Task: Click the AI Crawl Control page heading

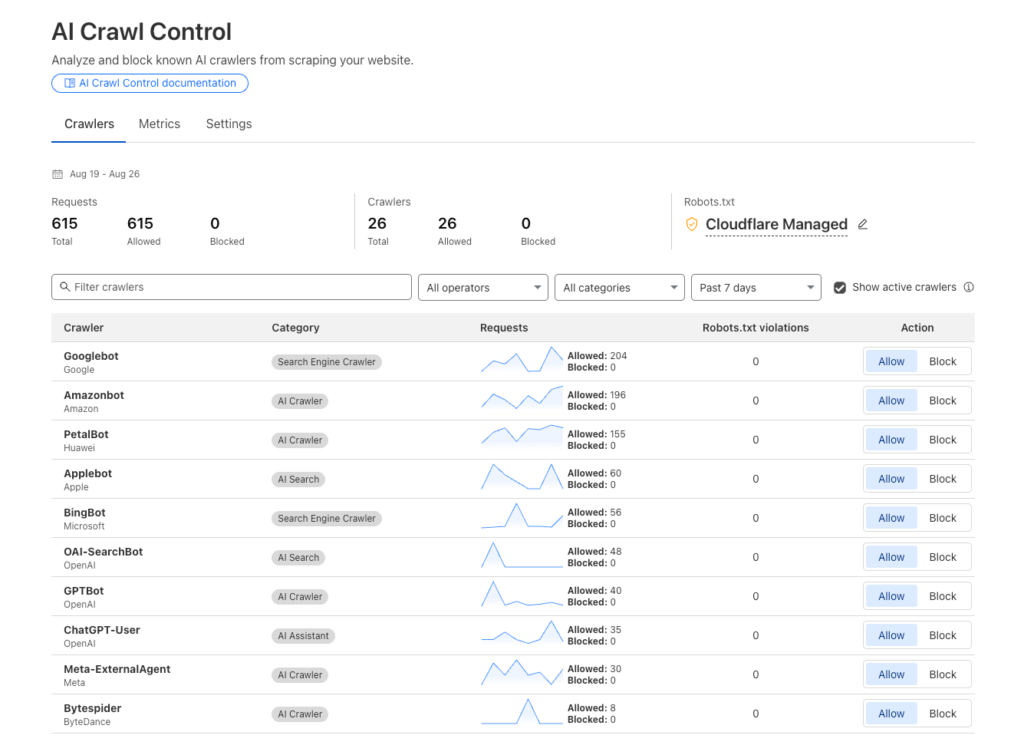Action: click(142, 31)
